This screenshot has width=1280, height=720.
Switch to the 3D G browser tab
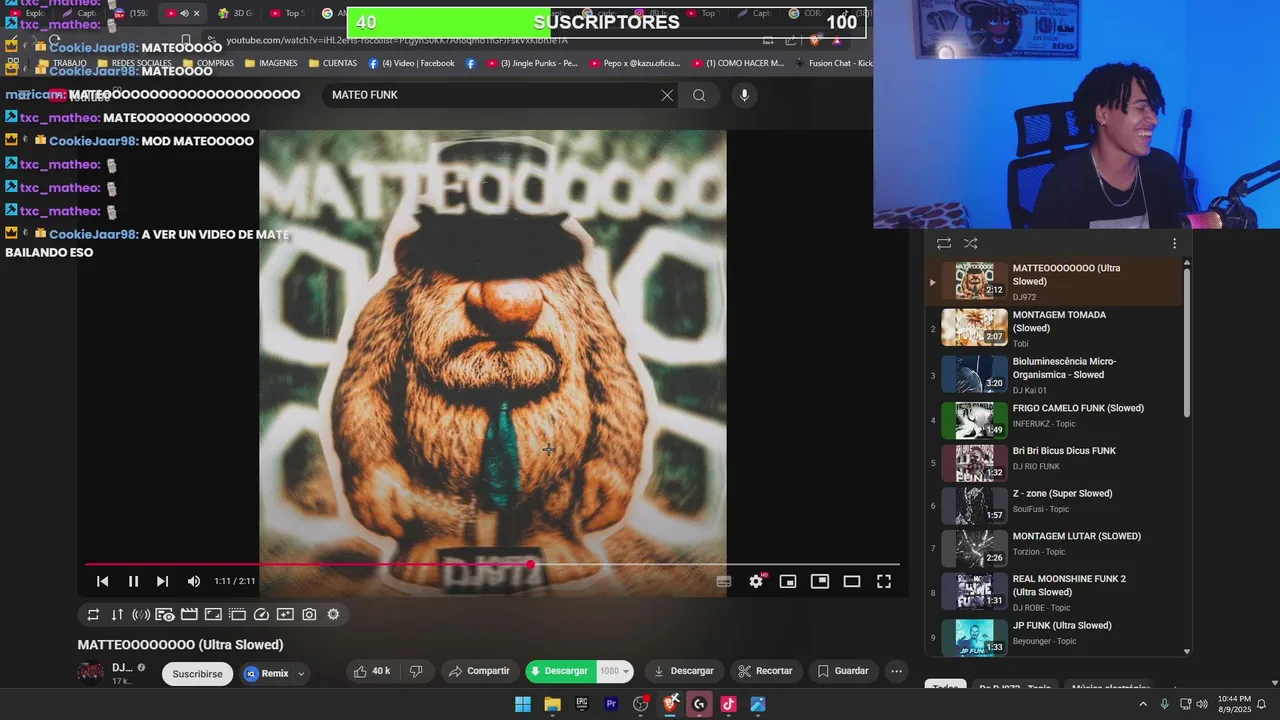pos(238,13)
